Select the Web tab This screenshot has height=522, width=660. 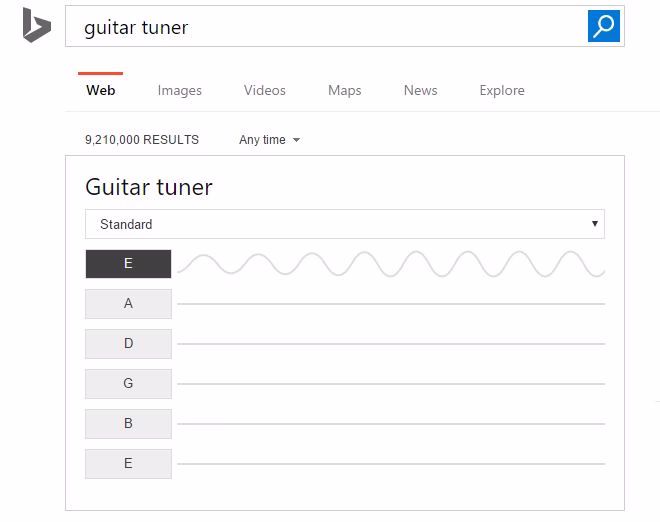(x=101, y=90)
